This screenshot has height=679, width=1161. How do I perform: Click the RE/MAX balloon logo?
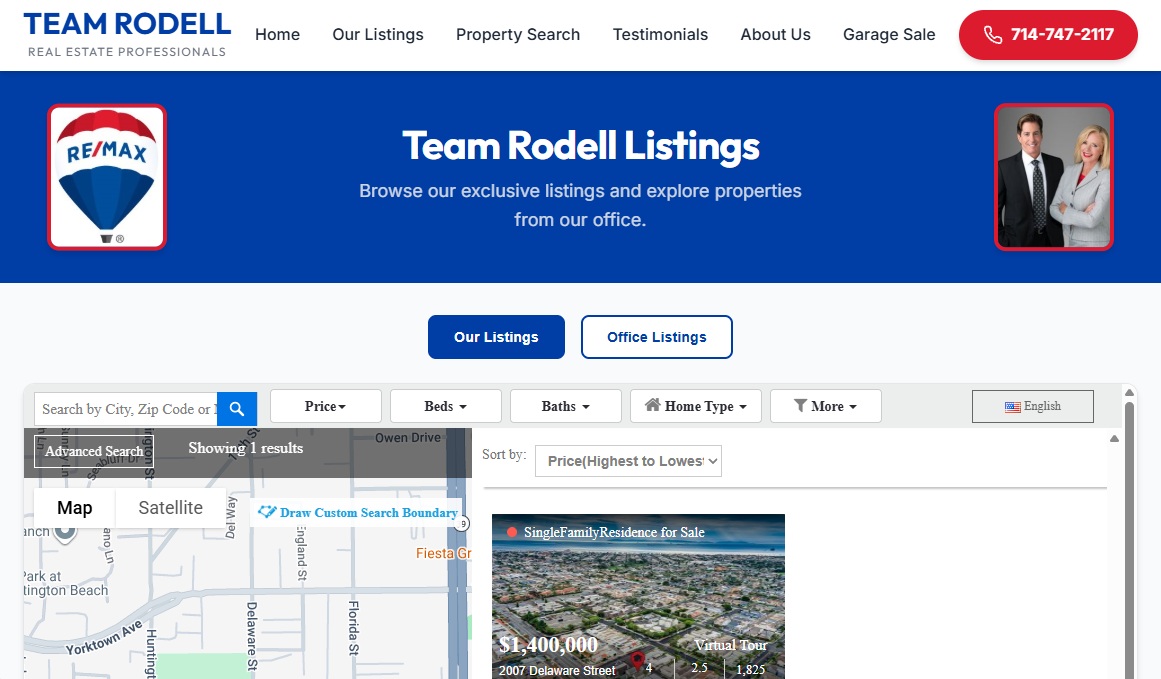(105, 175)
